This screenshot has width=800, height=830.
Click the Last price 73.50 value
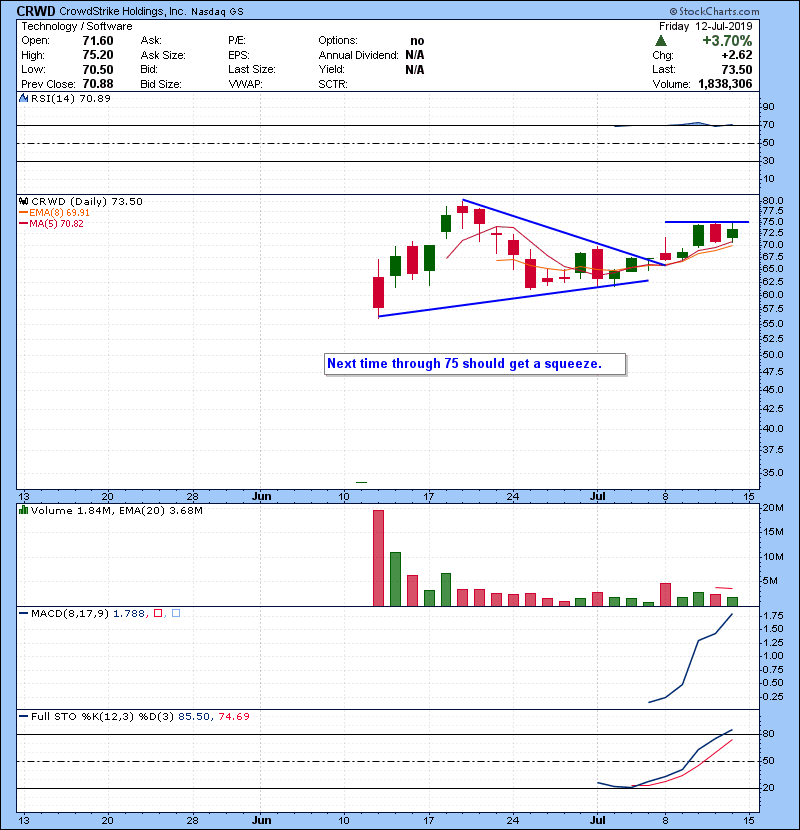[x=736, y=69]
